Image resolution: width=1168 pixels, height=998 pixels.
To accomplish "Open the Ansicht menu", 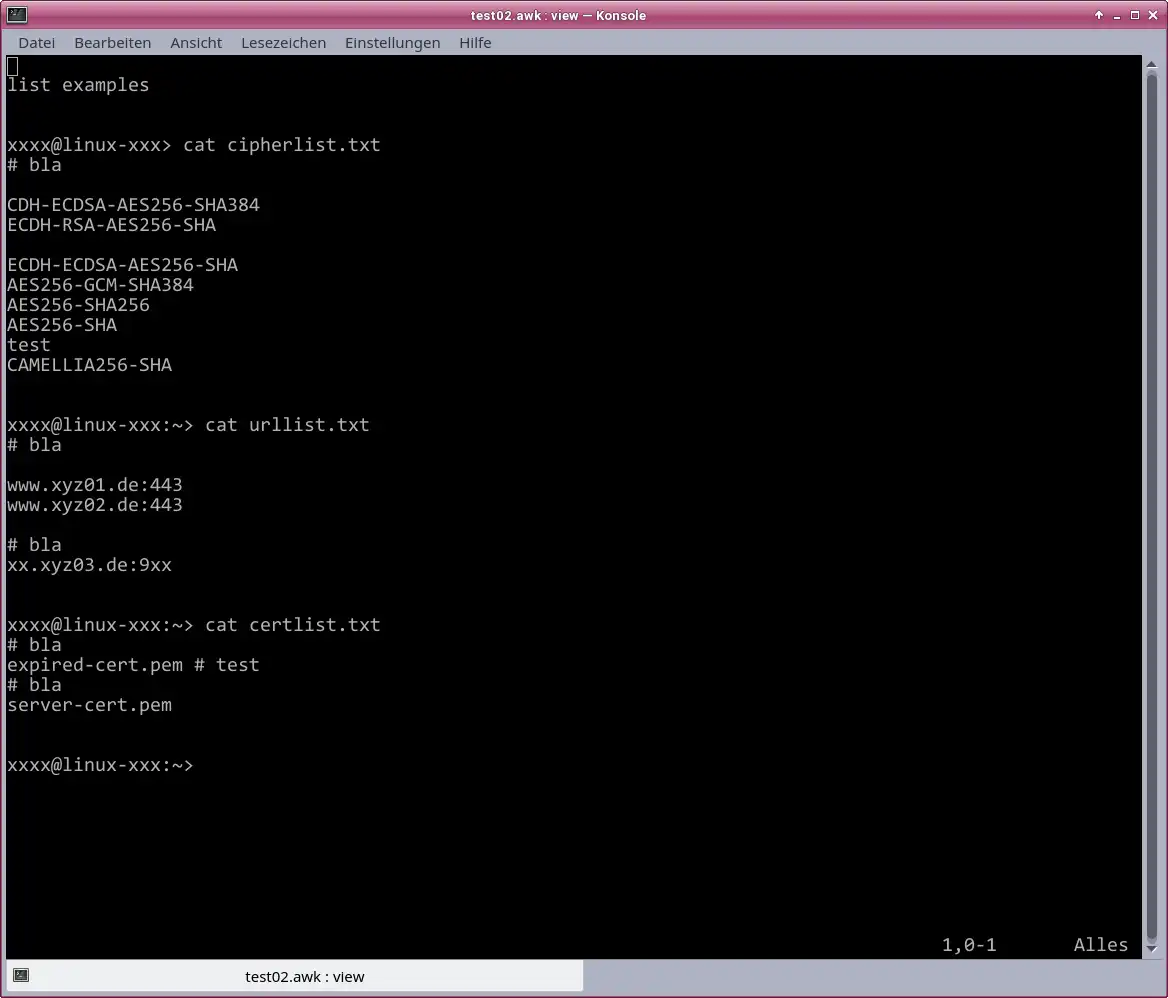I will pos(196,42).
